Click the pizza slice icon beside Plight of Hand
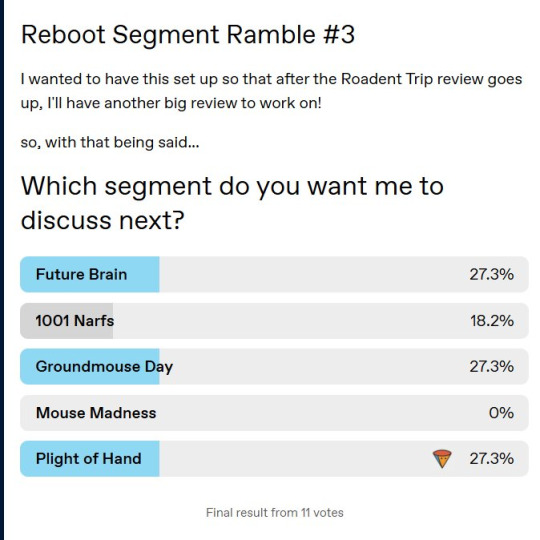This screenshot has width=540, height=540. pyautogui.click(x=442, y=459)
